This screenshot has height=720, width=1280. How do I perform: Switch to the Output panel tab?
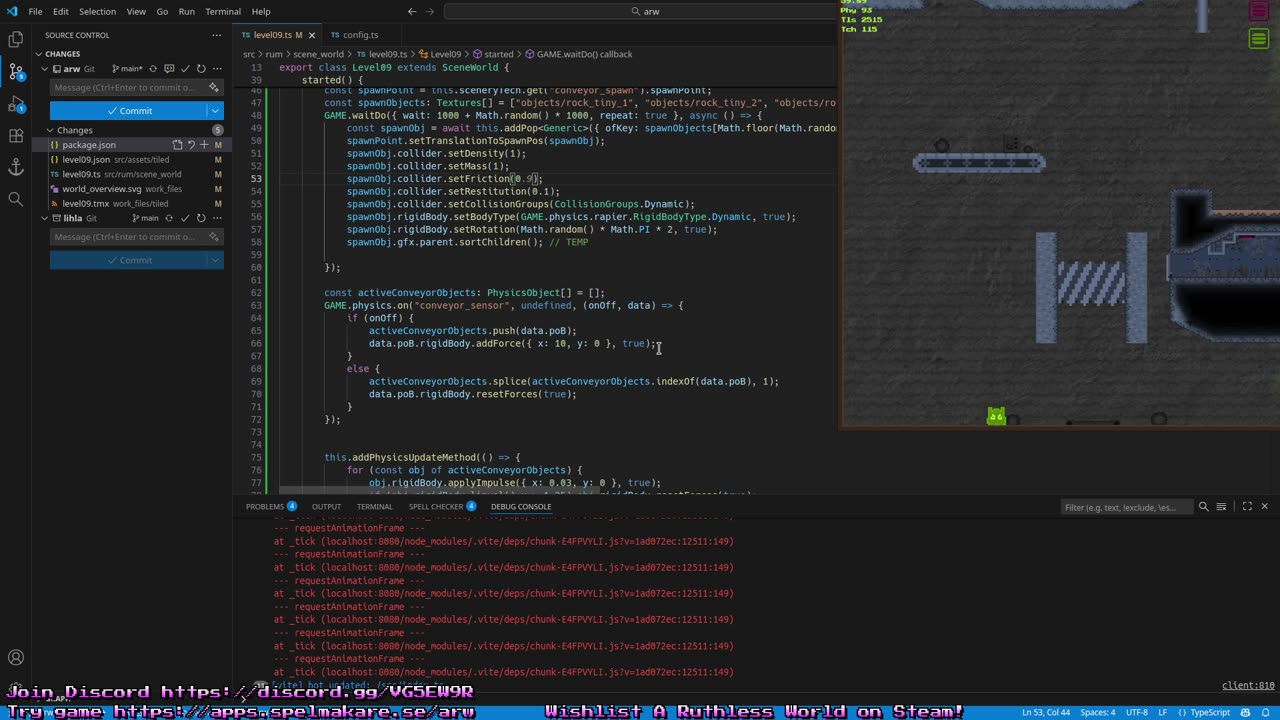326,507
